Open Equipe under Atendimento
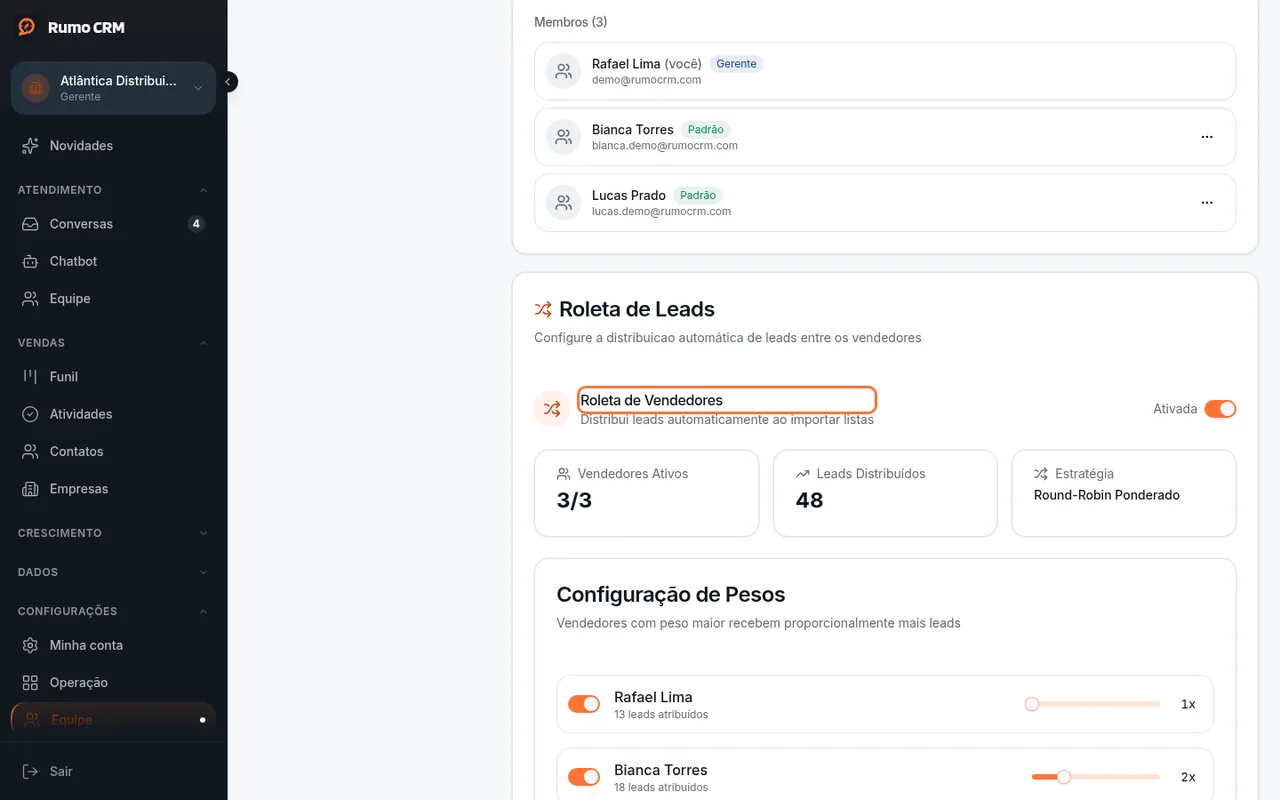Viewport: 1280px width, 800px height. tap(113, 299)
